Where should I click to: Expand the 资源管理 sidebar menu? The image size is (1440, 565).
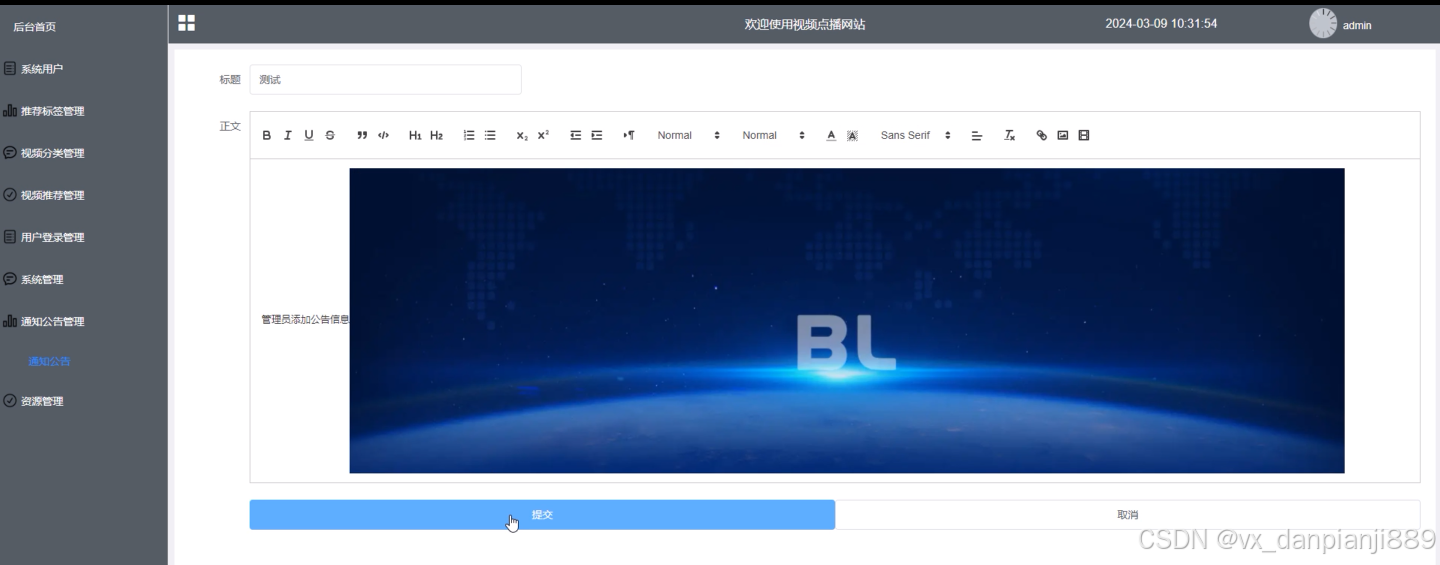tap(84, 401)
